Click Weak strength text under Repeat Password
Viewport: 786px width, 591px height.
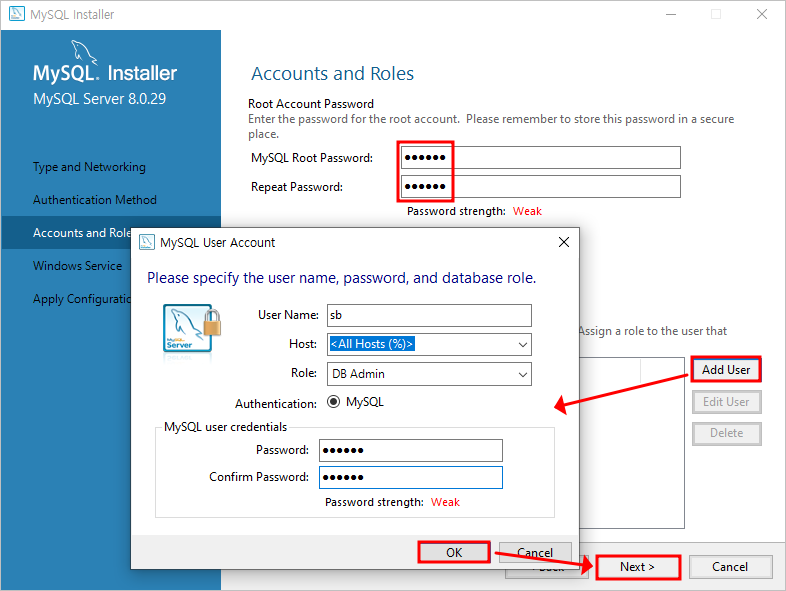tap(527, 211)
